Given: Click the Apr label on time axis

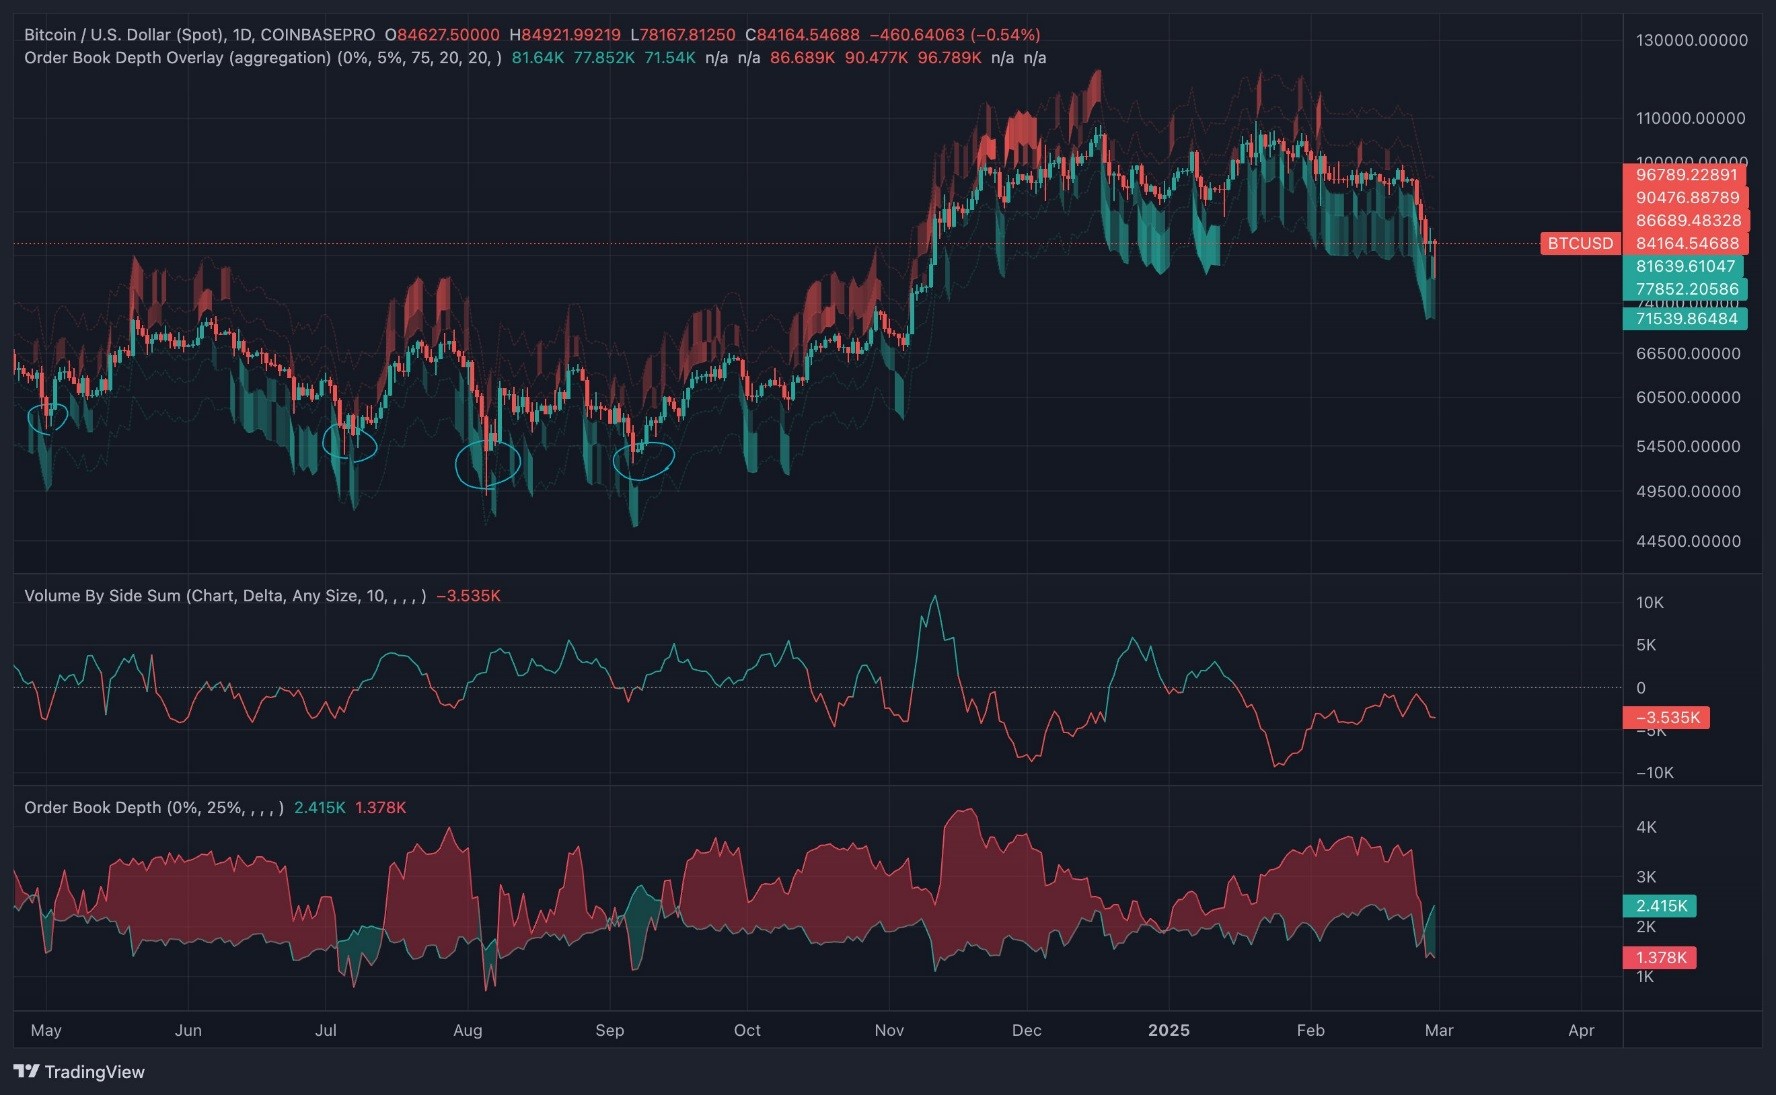Looking at the screenshot, I should click(x=1581, y=1030).
